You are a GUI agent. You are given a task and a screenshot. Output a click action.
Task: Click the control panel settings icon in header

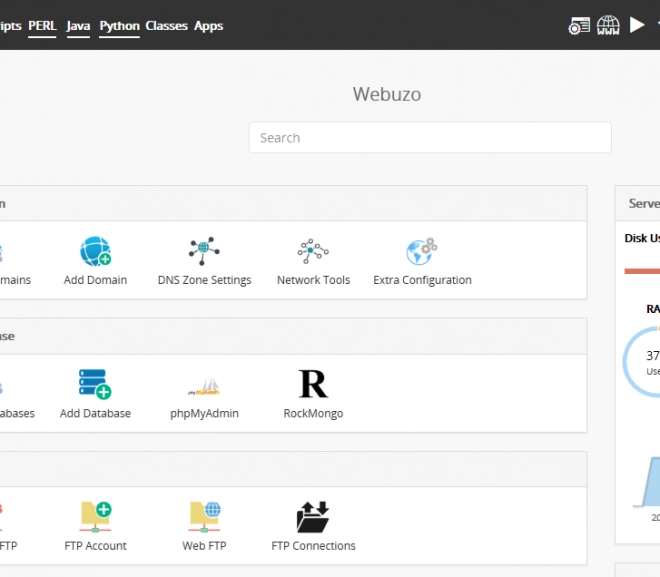tap(579, 26)
